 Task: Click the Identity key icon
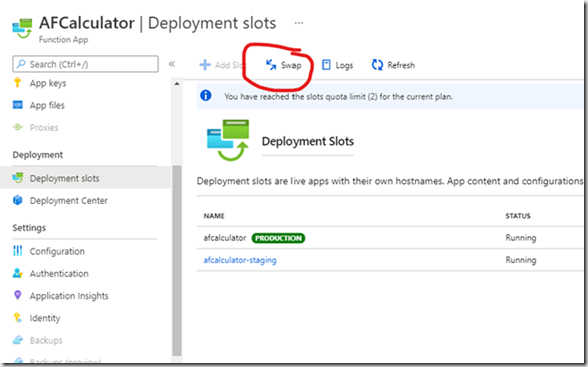18,318
